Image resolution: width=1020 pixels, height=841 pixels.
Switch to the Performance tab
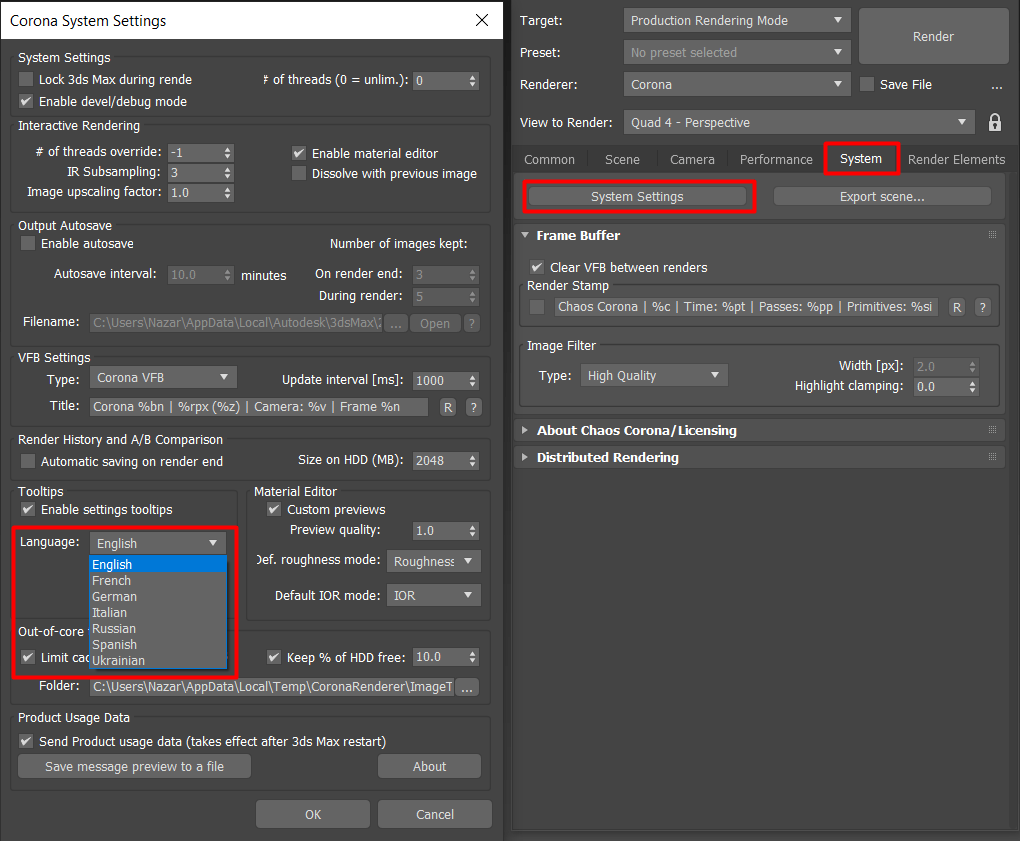pos(775,159)
